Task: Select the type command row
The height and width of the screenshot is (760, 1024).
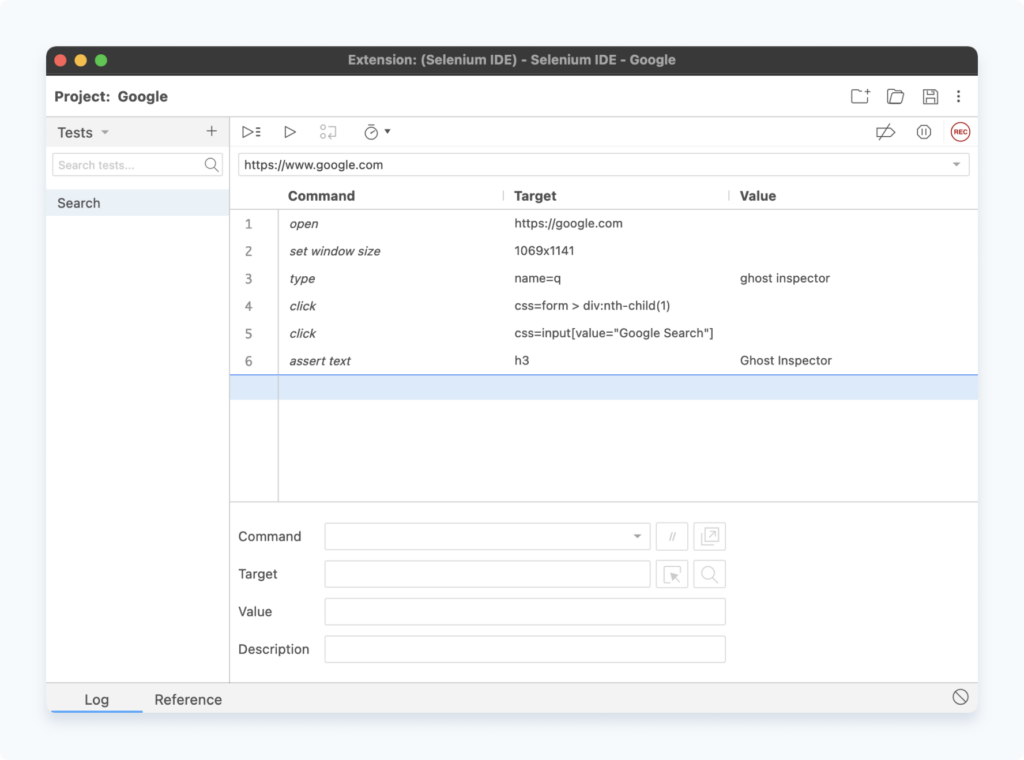Action: coord(603,278)
